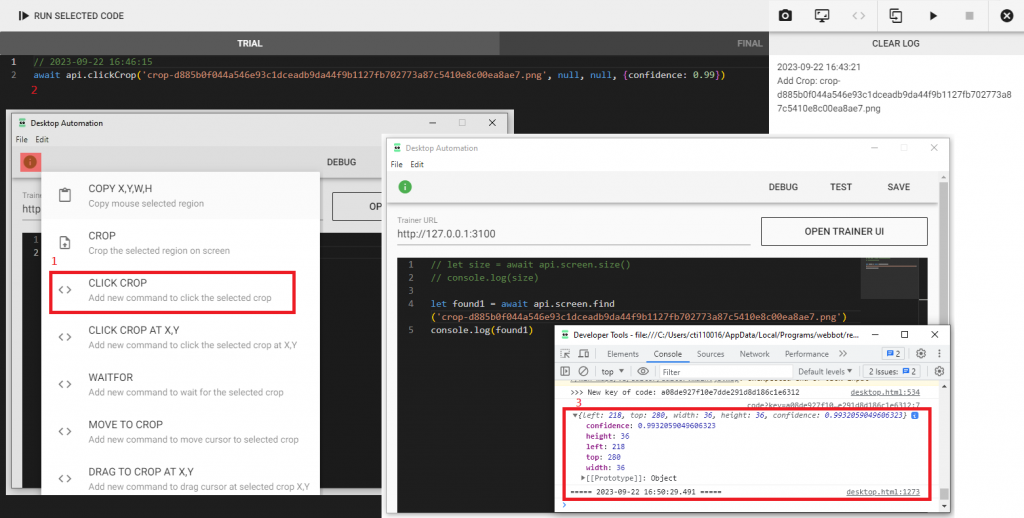Screen dimensions: 1024x518
Task: Click the code icon beside CLICK CROP AT X,Y
Action: coord(65,337)
